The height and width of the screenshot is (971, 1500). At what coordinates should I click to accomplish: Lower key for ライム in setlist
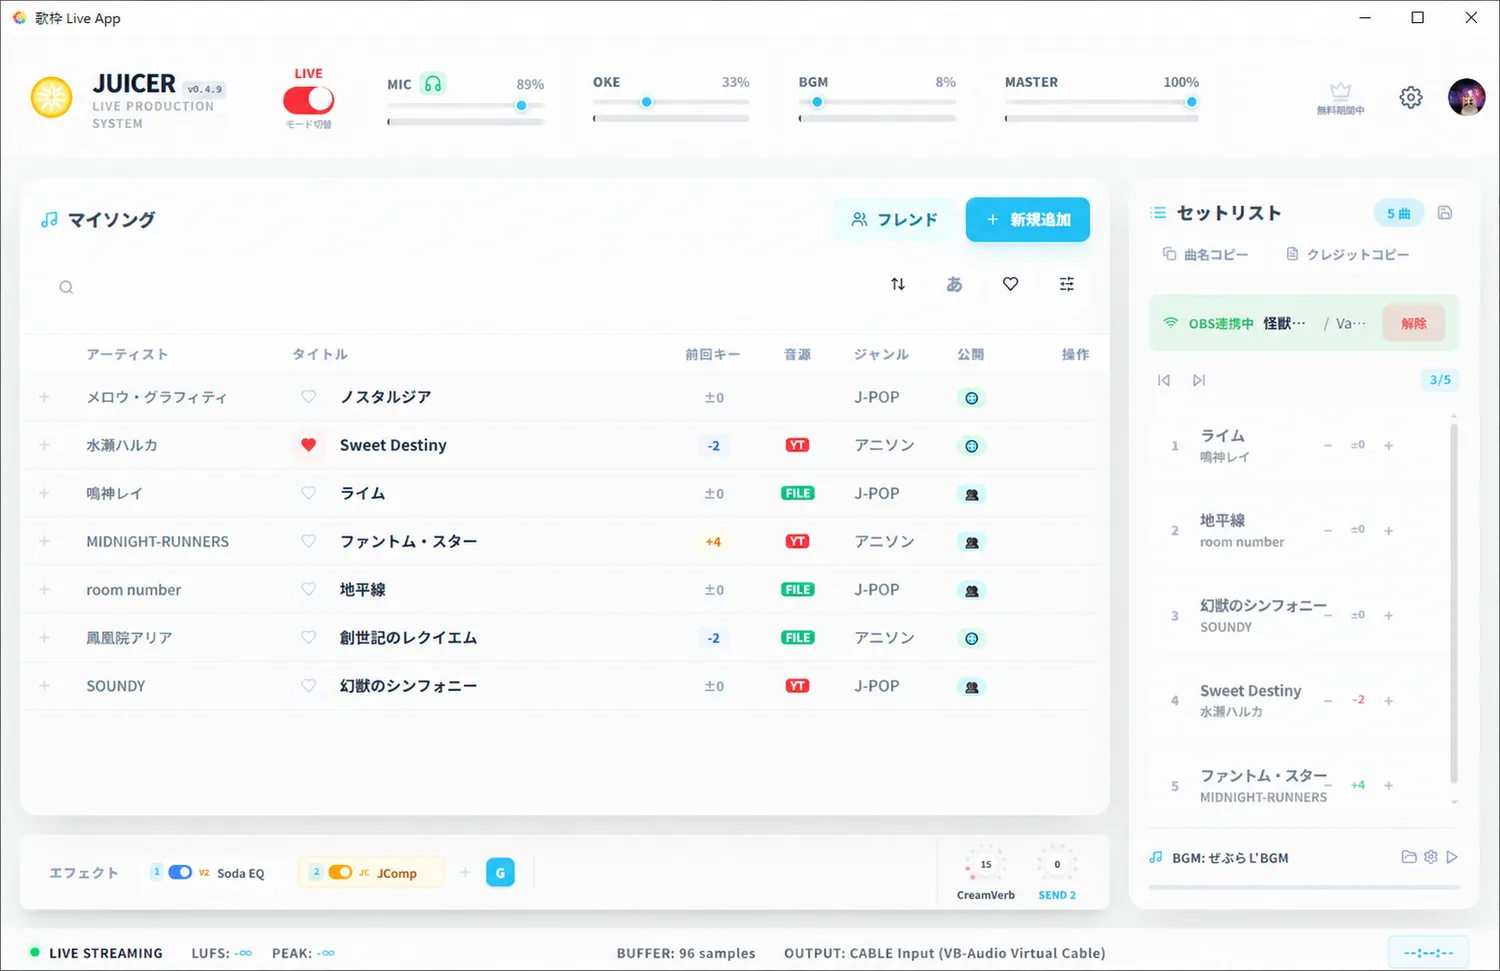click(1328, 446)
